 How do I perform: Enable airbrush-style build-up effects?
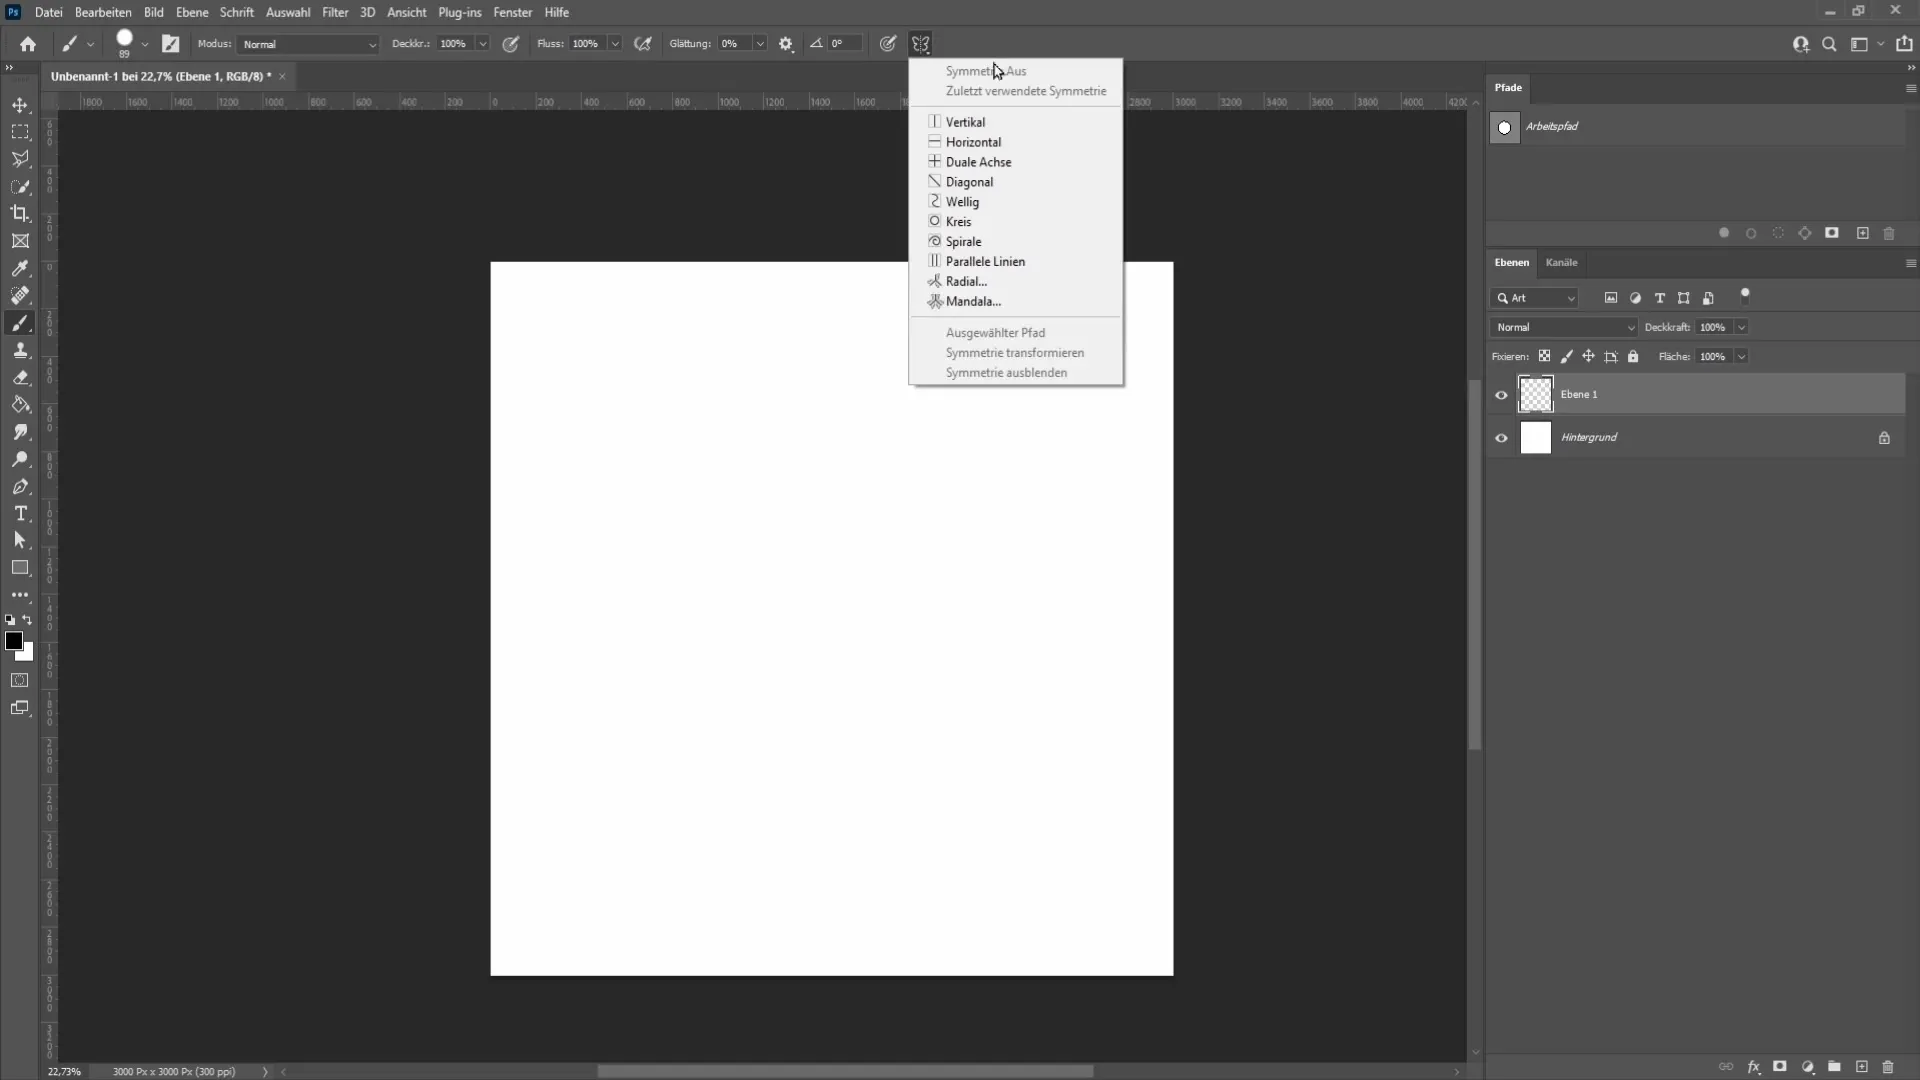point(643,44)
